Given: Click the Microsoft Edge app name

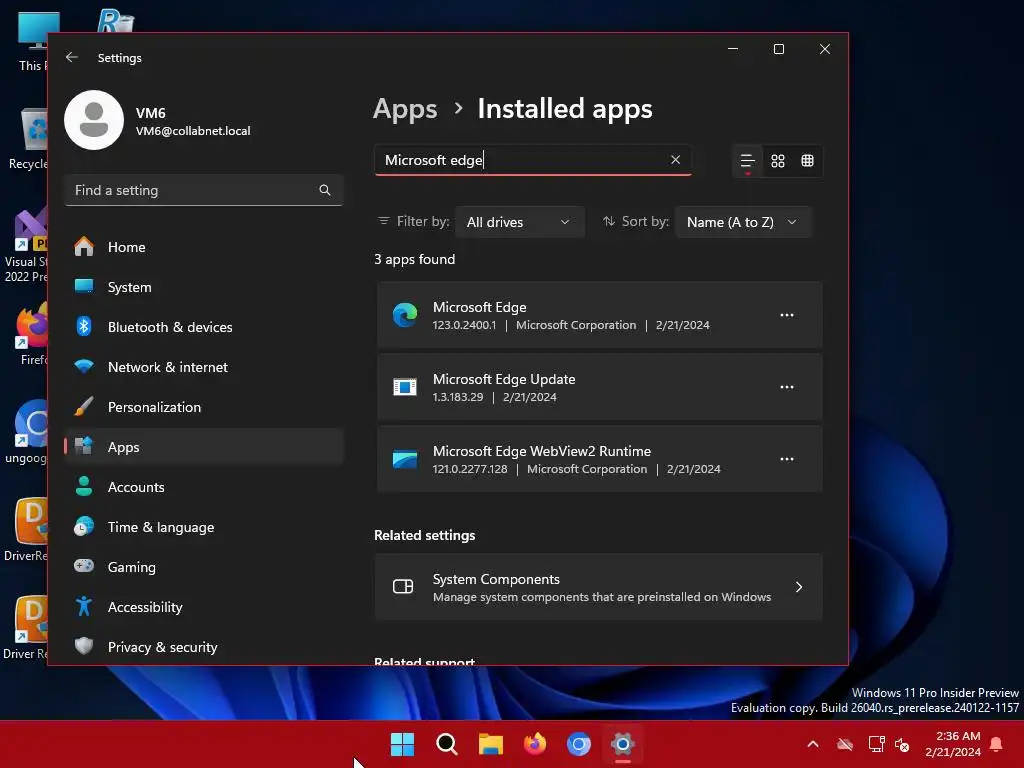Looking at the screenshot, I should (x=479, y=307).
